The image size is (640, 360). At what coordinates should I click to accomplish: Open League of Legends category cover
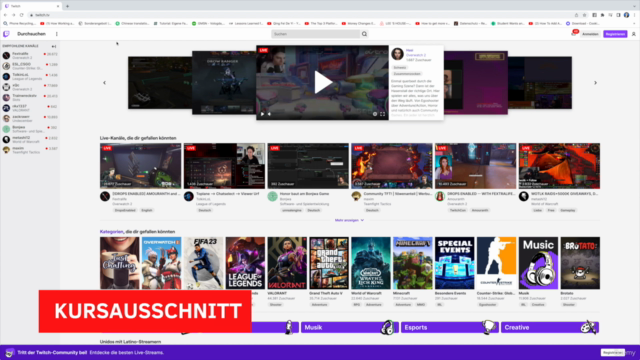245,263
